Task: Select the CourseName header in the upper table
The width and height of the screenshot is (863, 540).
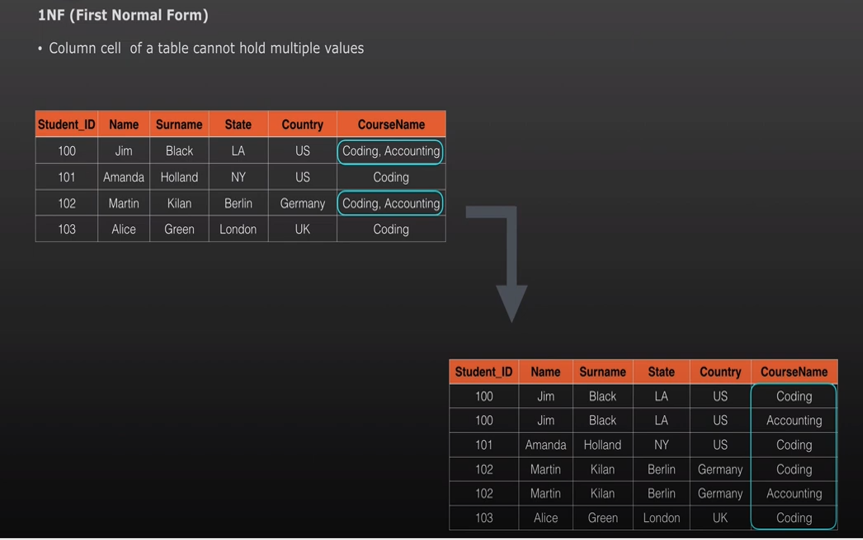Action: pos(391,124)
